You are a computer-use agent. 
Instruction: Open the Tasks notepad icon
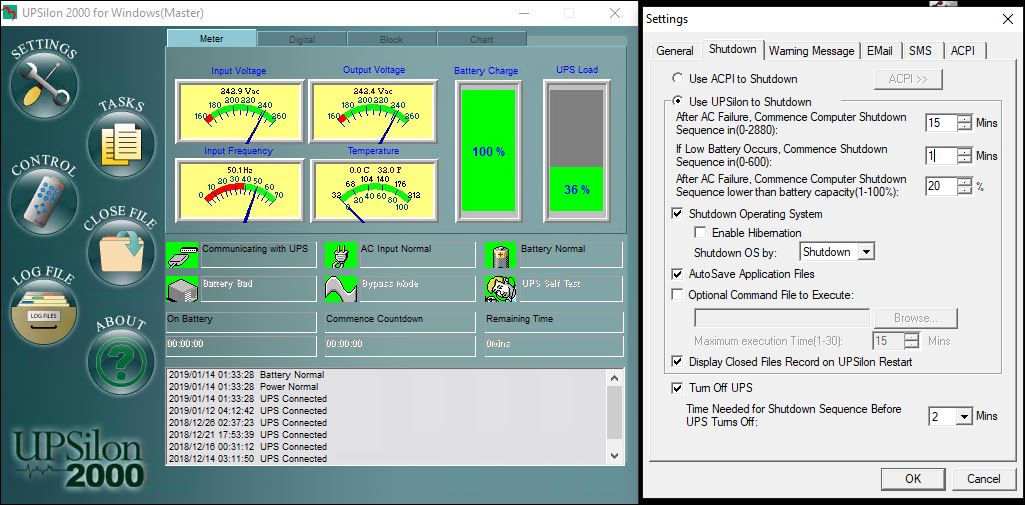coord(122,143)
